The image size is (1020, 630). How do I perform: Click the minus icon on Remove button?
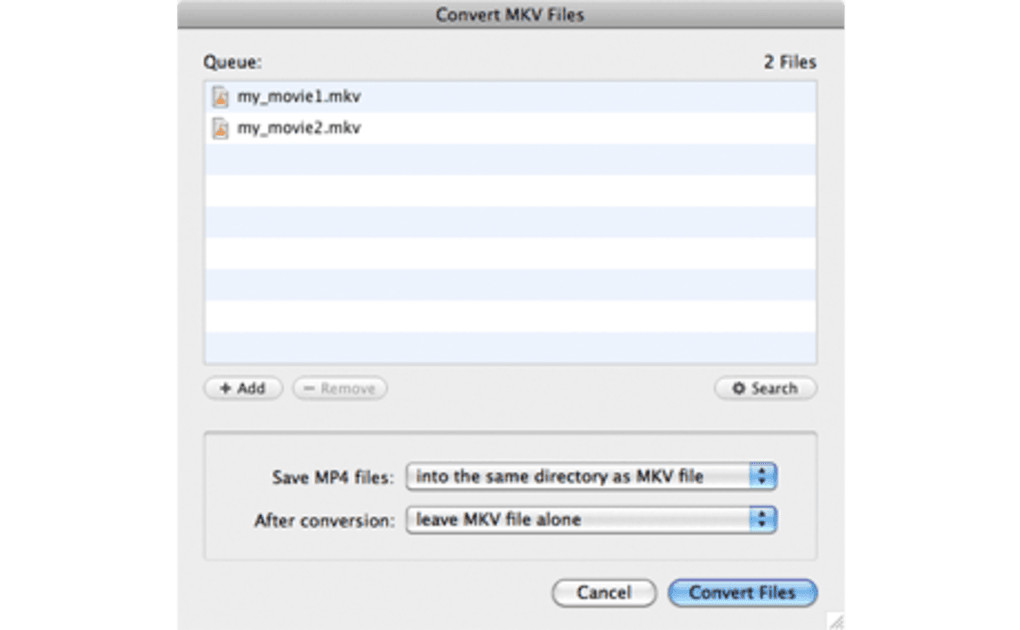tap(309, 388)
